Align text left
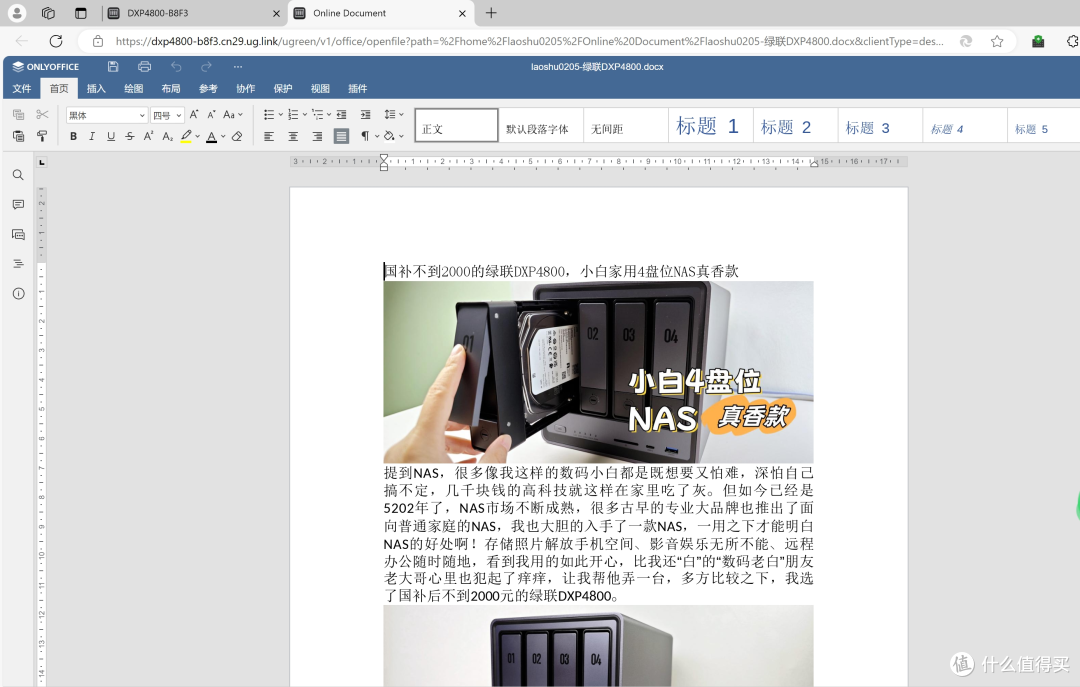This screenshot has width=1080, height=687. [269, 136]
